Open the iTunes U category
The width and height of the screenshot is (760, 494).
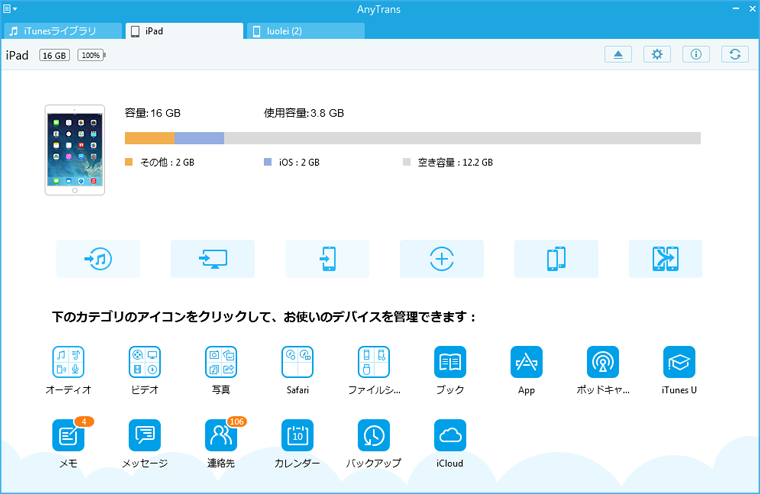(x=679, y=362)
